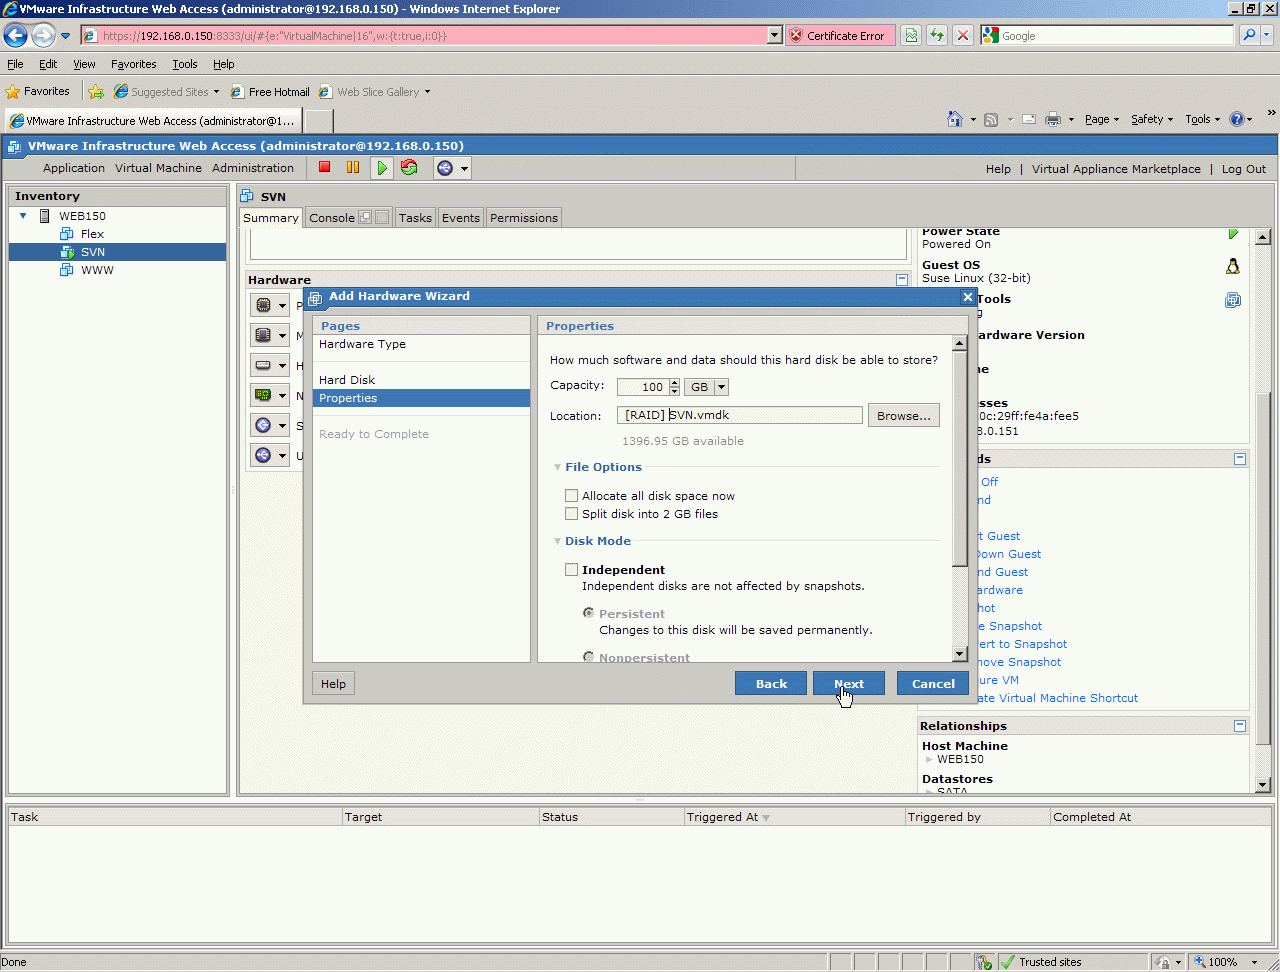1280x972 pixels.
Task: Click Next in Add Hardware Wizard
Action: 849,684
